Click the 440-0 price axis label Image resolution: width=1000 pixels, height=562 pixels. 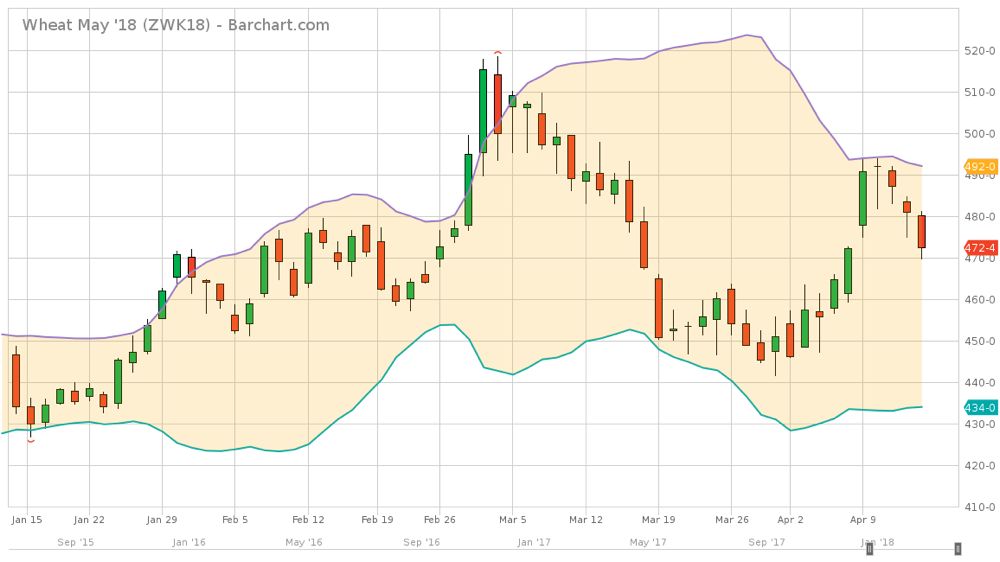coord(980,383)
